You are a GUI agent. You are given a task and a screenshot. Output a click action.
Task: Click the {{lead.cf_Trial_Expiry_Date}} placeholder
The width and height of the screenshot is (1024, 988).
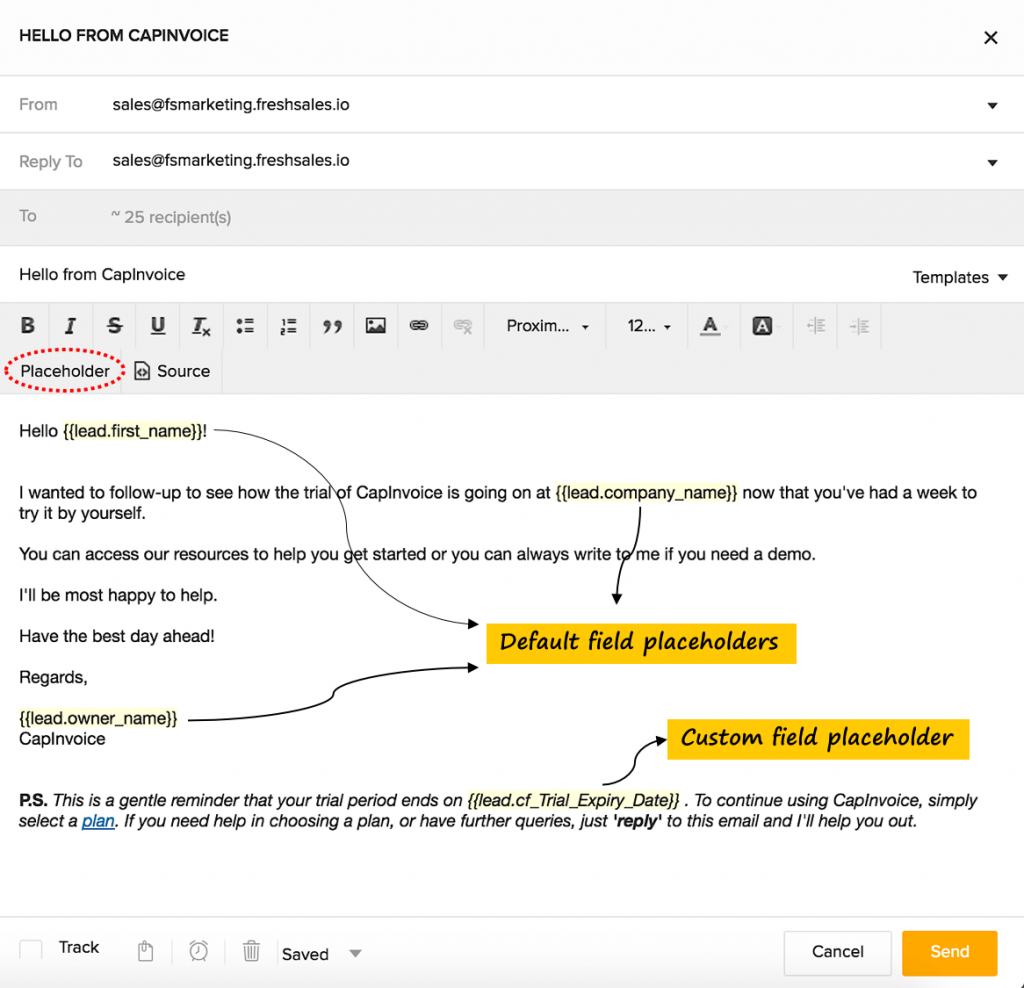pyautogui.click(x=573, y=800)
